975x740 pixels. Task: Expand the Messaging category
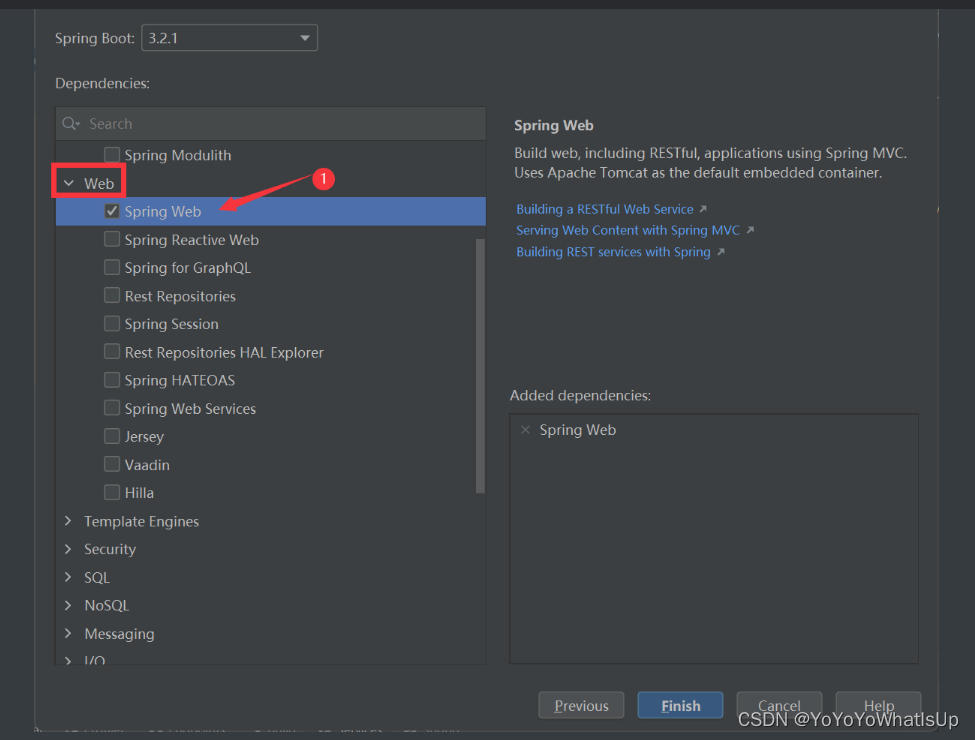click(68, 634)
